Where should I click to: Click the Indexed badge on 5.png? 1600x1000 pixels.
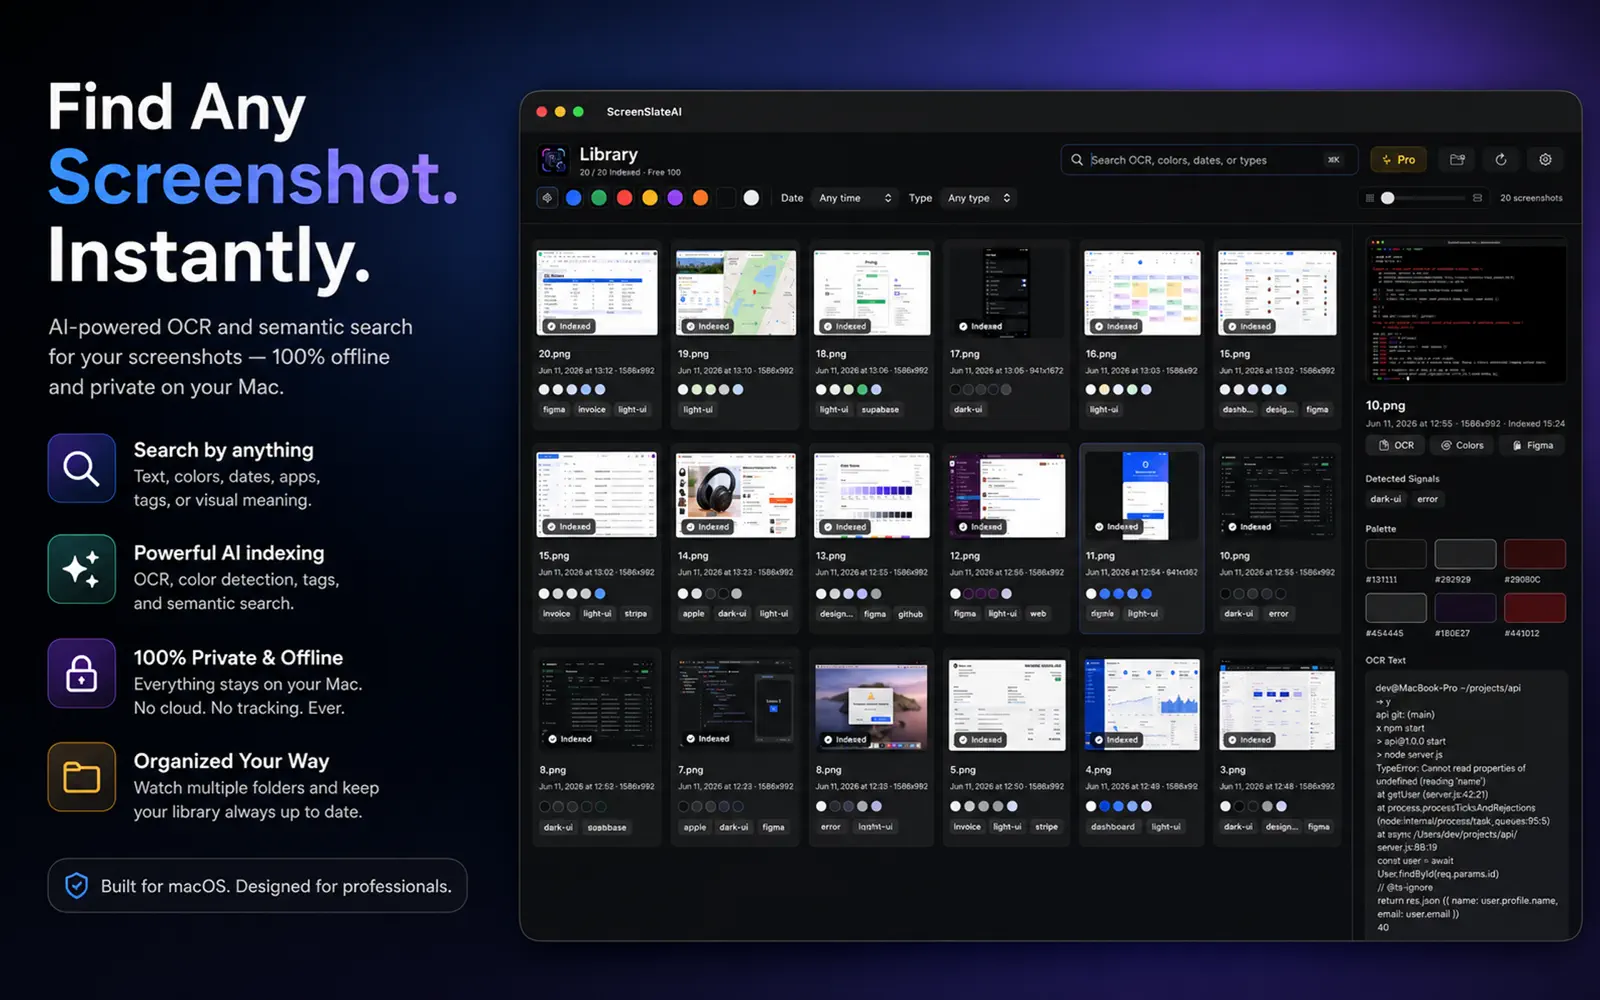click(x=980, y=740)
